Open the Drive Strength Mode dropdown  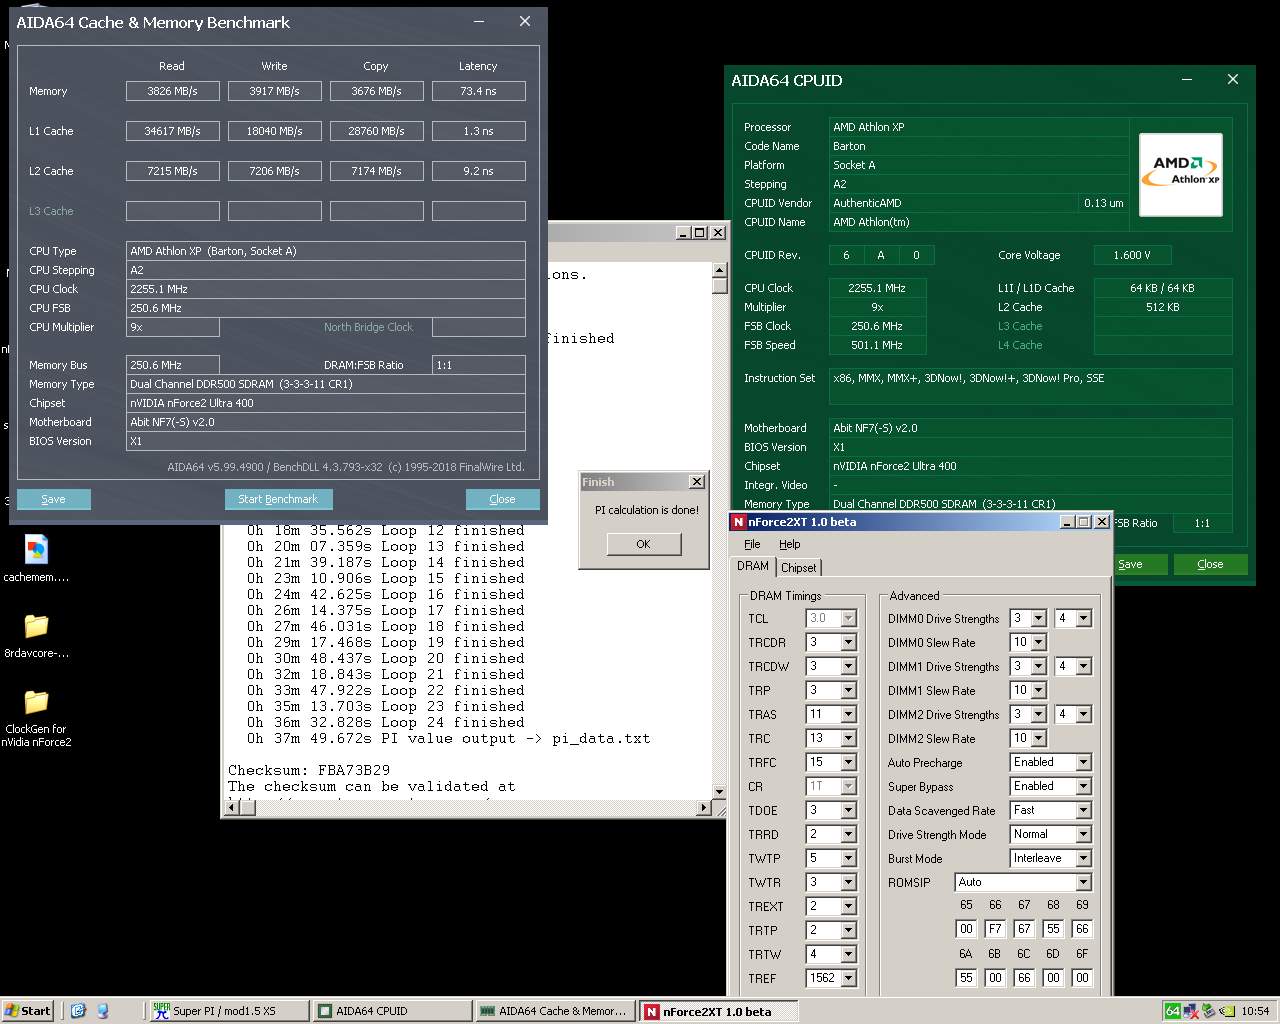(x=1083, y=834)
